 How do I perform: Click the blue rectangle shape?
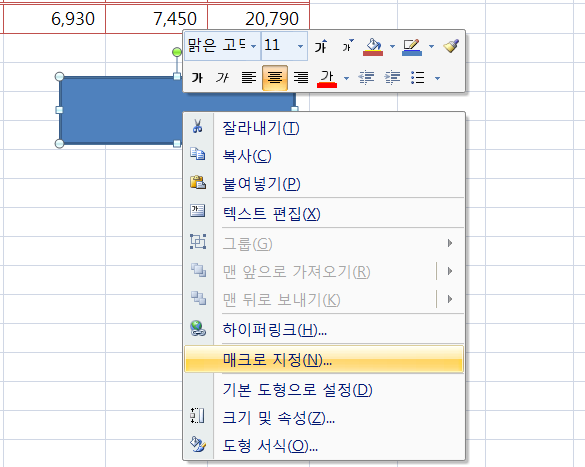coord(121,110)
